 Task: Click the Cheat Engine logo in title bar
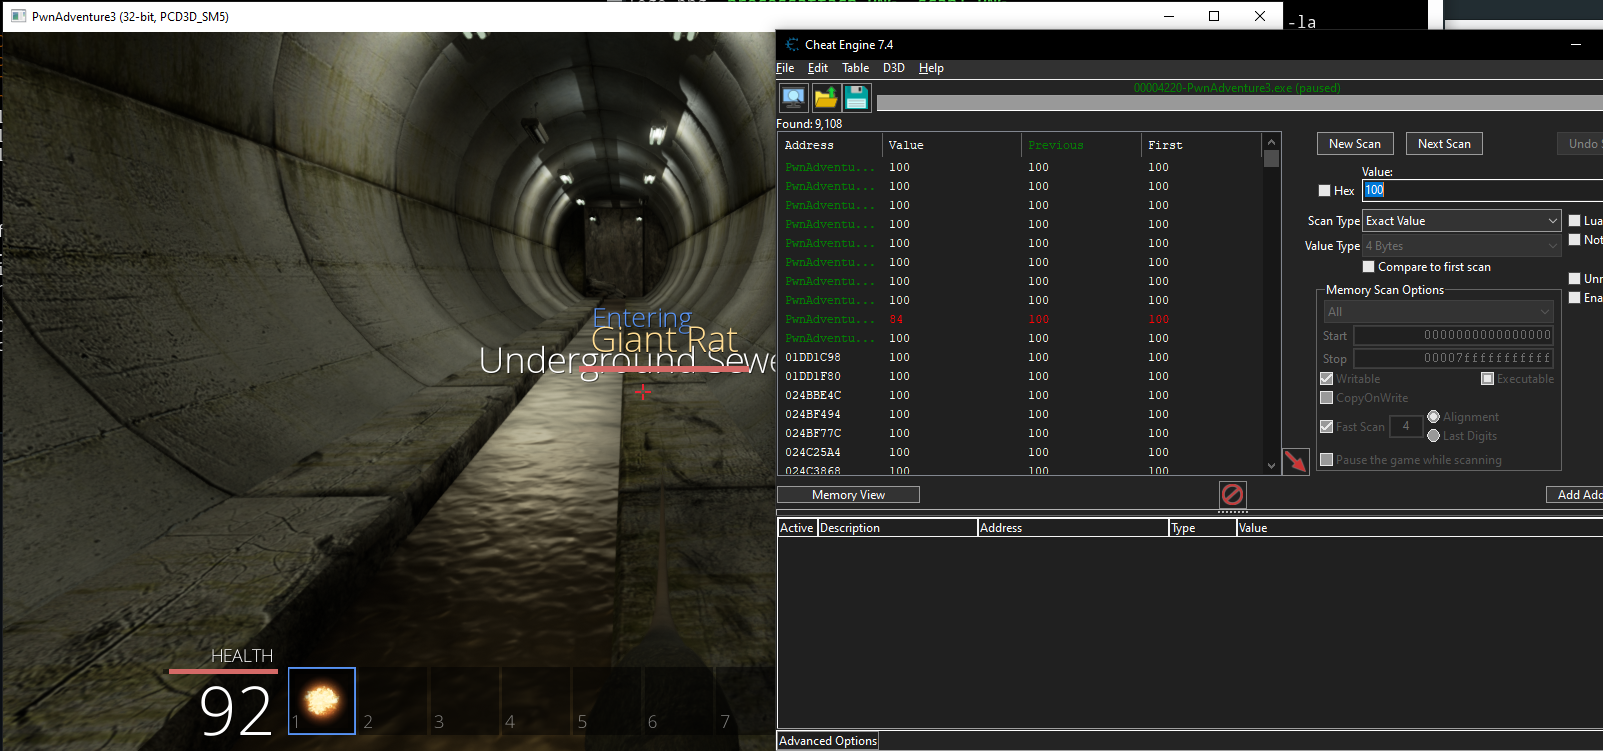click(x=792, y=45)
